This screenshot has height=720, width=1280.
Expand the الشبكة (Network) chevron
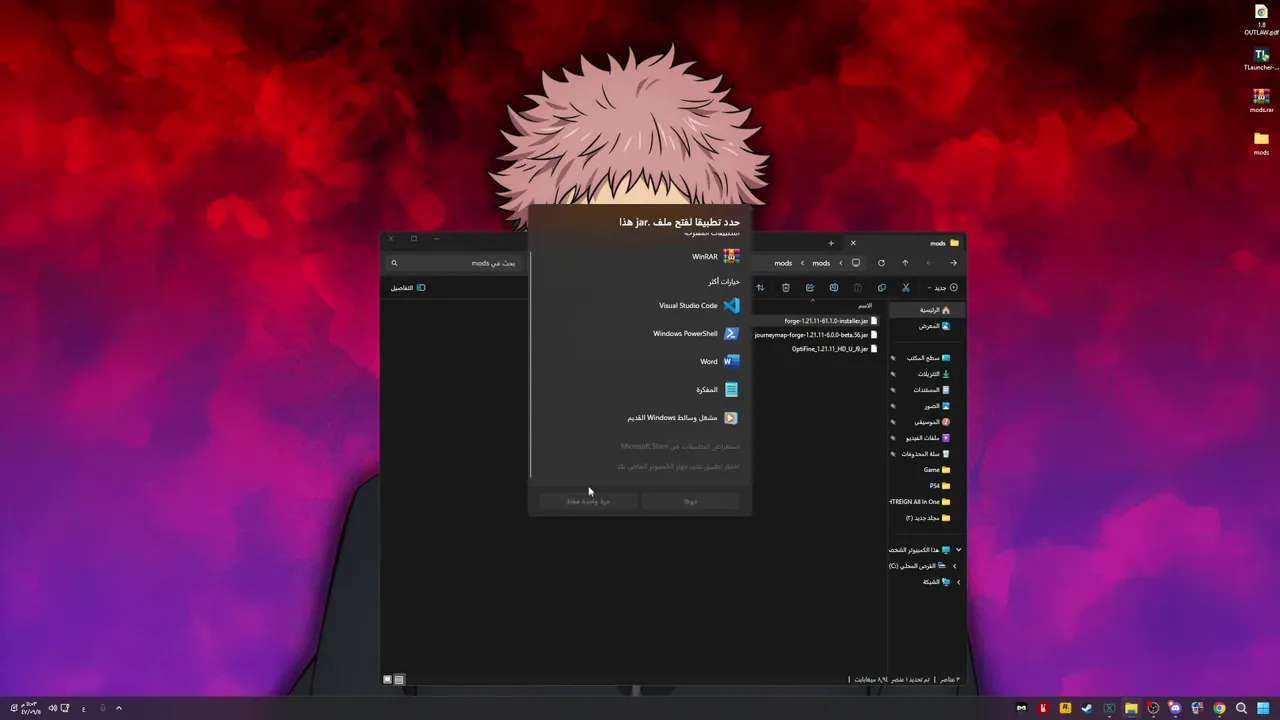959,582
